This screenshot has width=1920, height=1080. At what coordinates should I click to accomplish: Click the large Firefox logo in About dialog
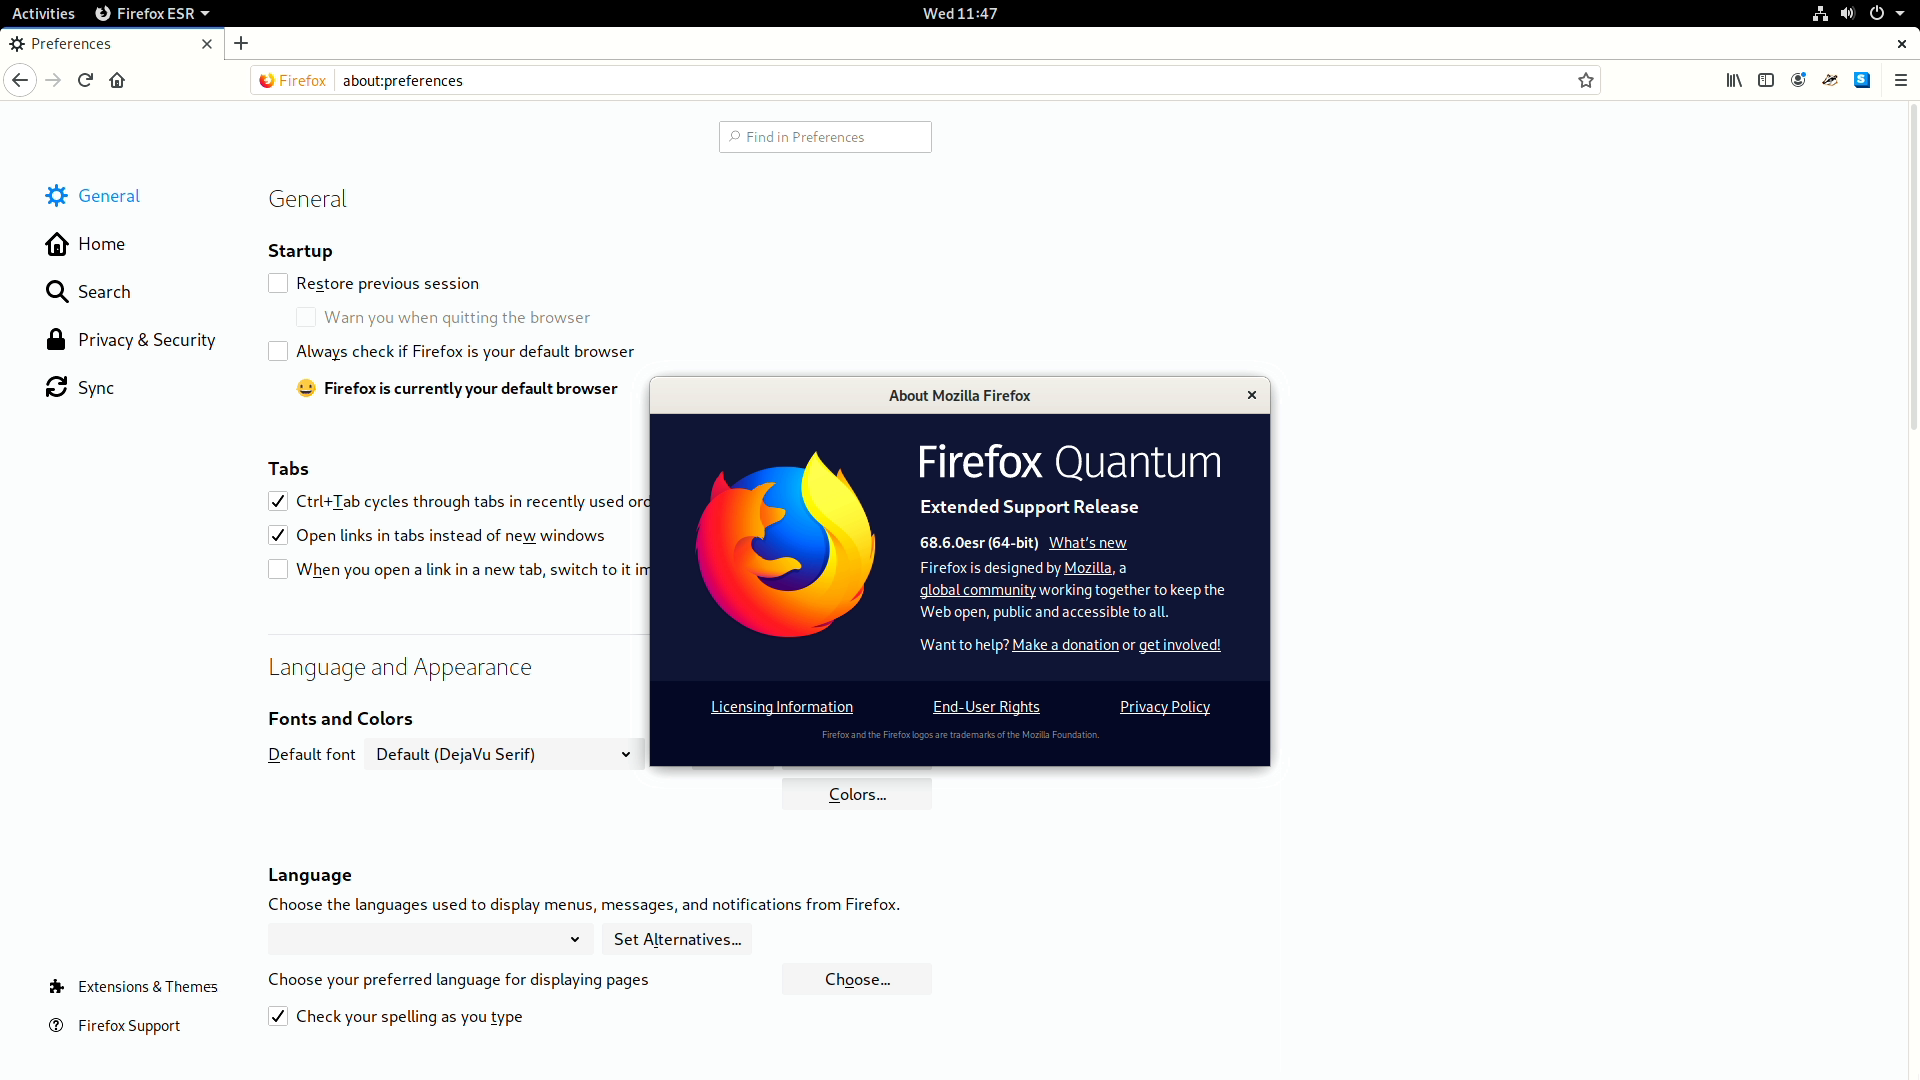point(786,544)
